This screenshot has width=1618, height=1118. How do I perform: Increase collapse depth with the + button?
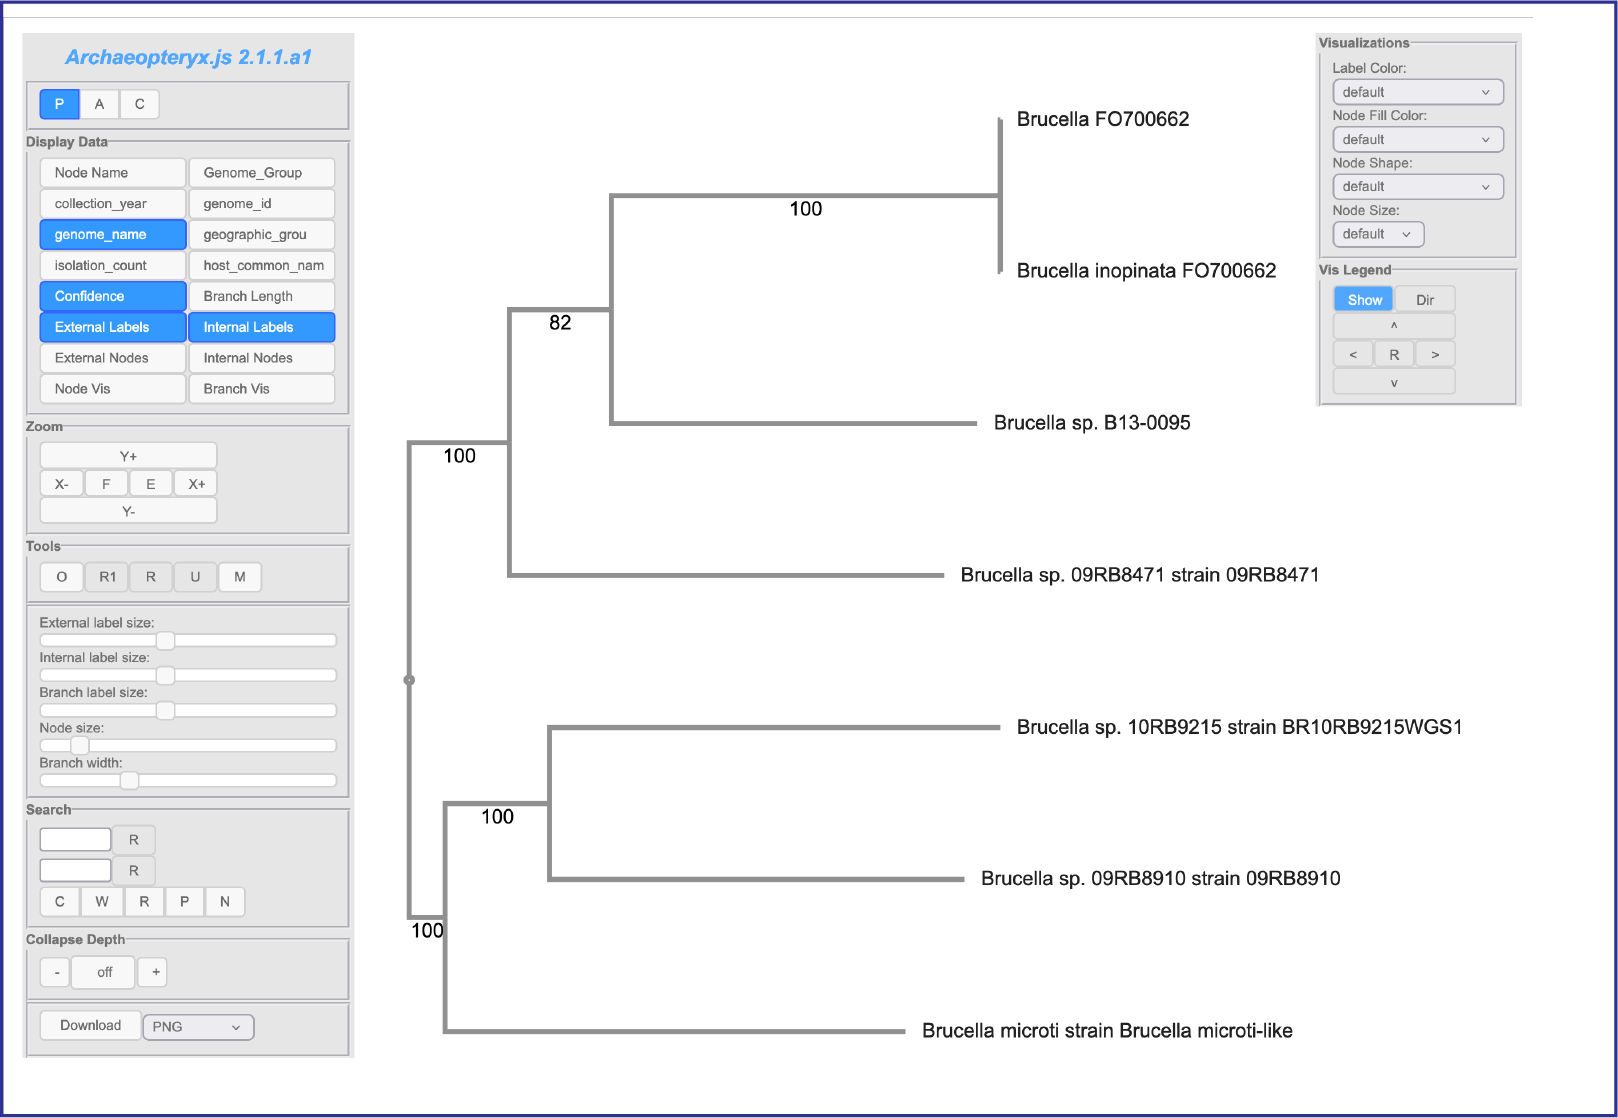click(x=155, y=972)
